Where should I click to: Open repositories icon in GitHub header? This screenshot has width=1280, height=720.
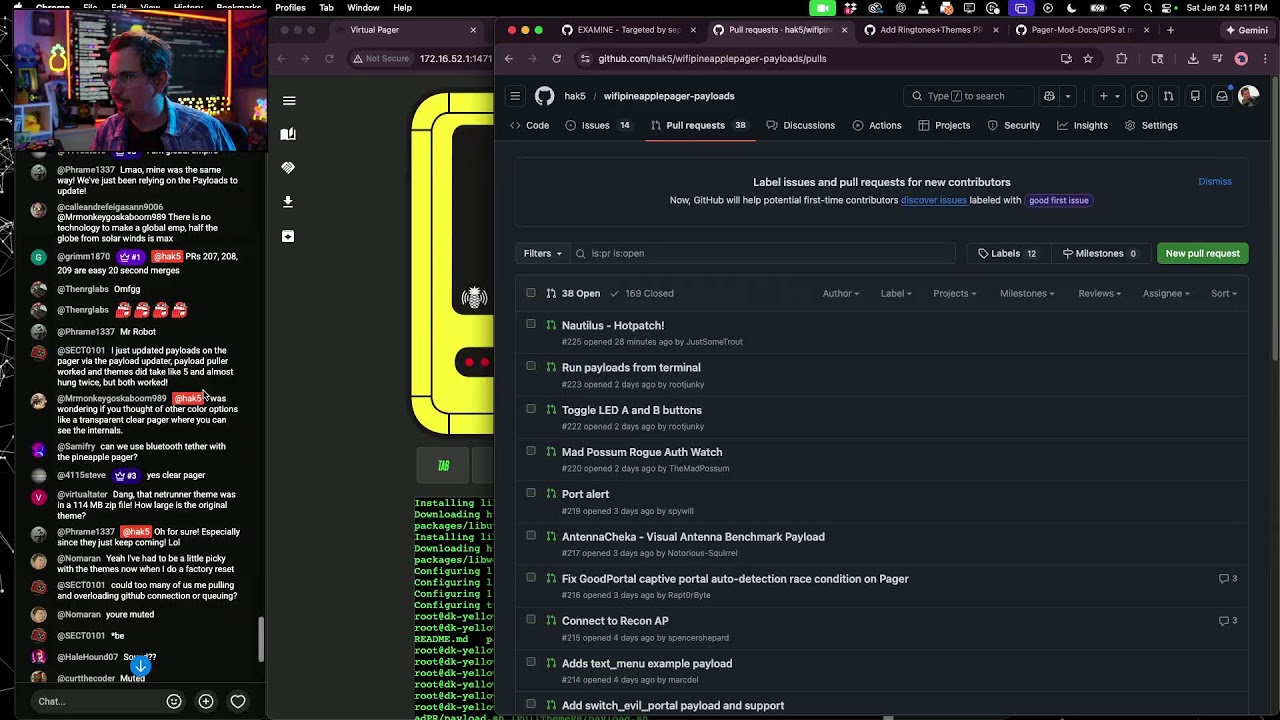(1195, 96)
